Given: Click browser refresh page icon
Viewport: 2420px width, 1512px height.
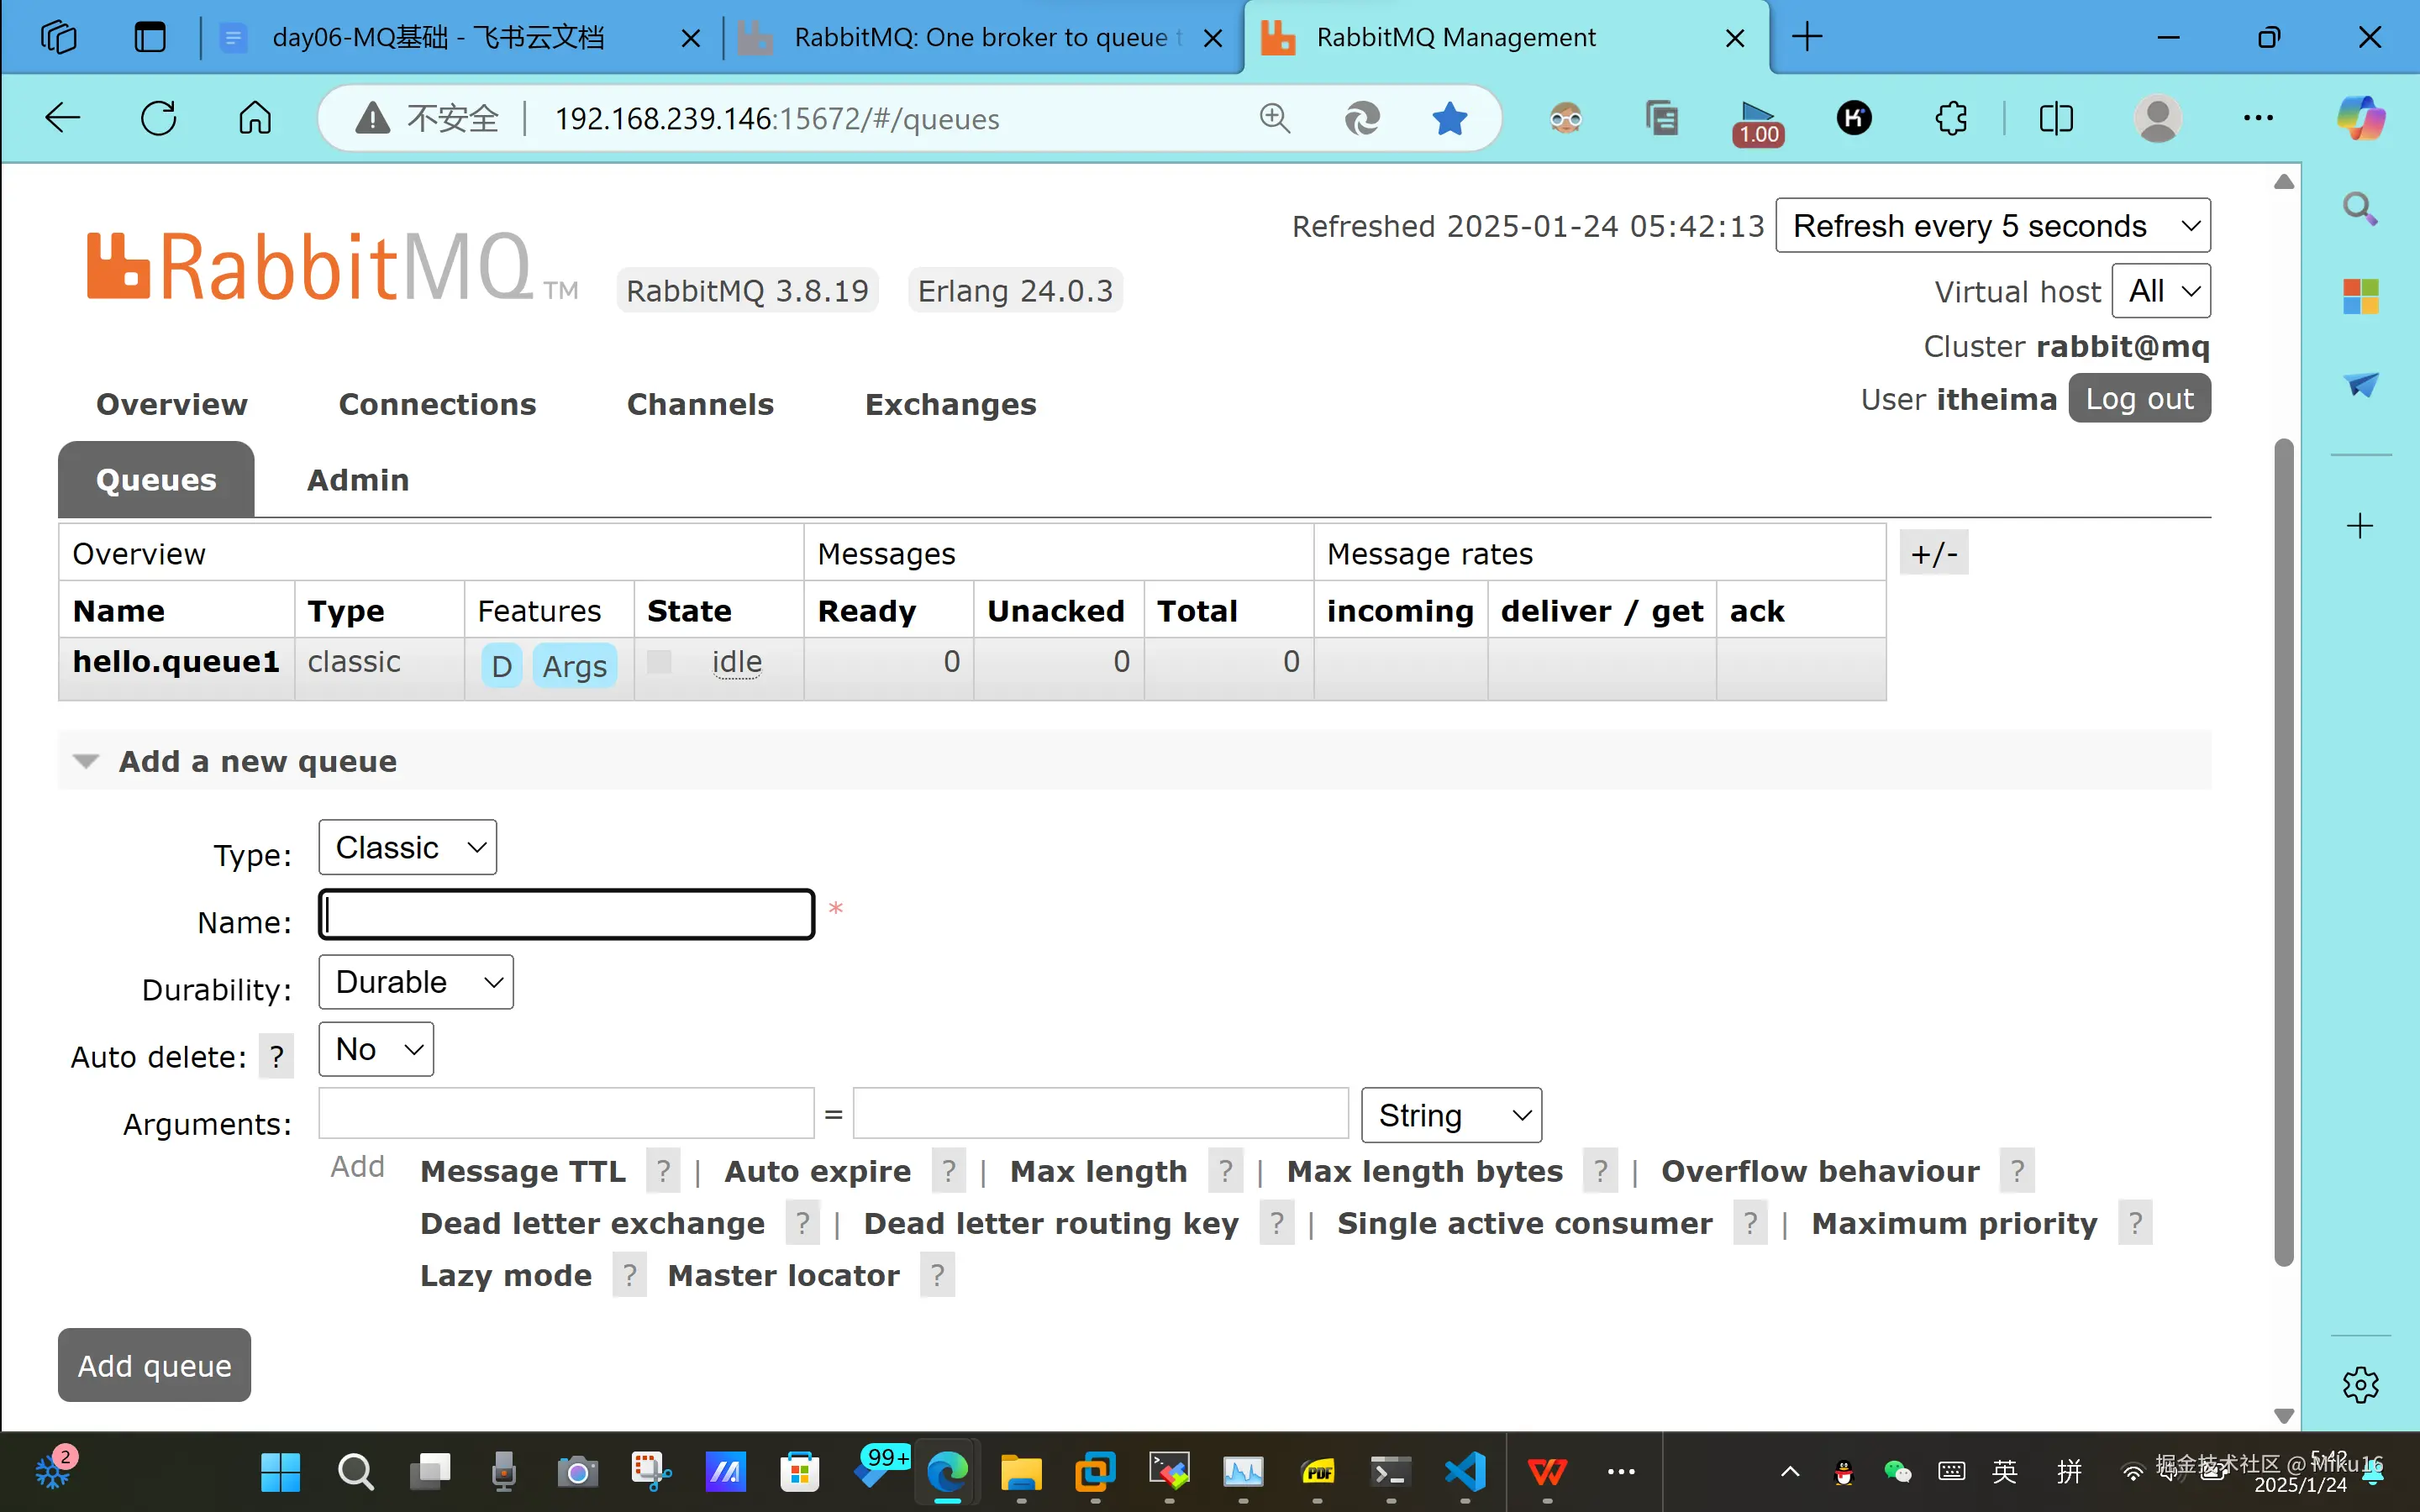Looking at the screenshot, I should pos(158,119).
